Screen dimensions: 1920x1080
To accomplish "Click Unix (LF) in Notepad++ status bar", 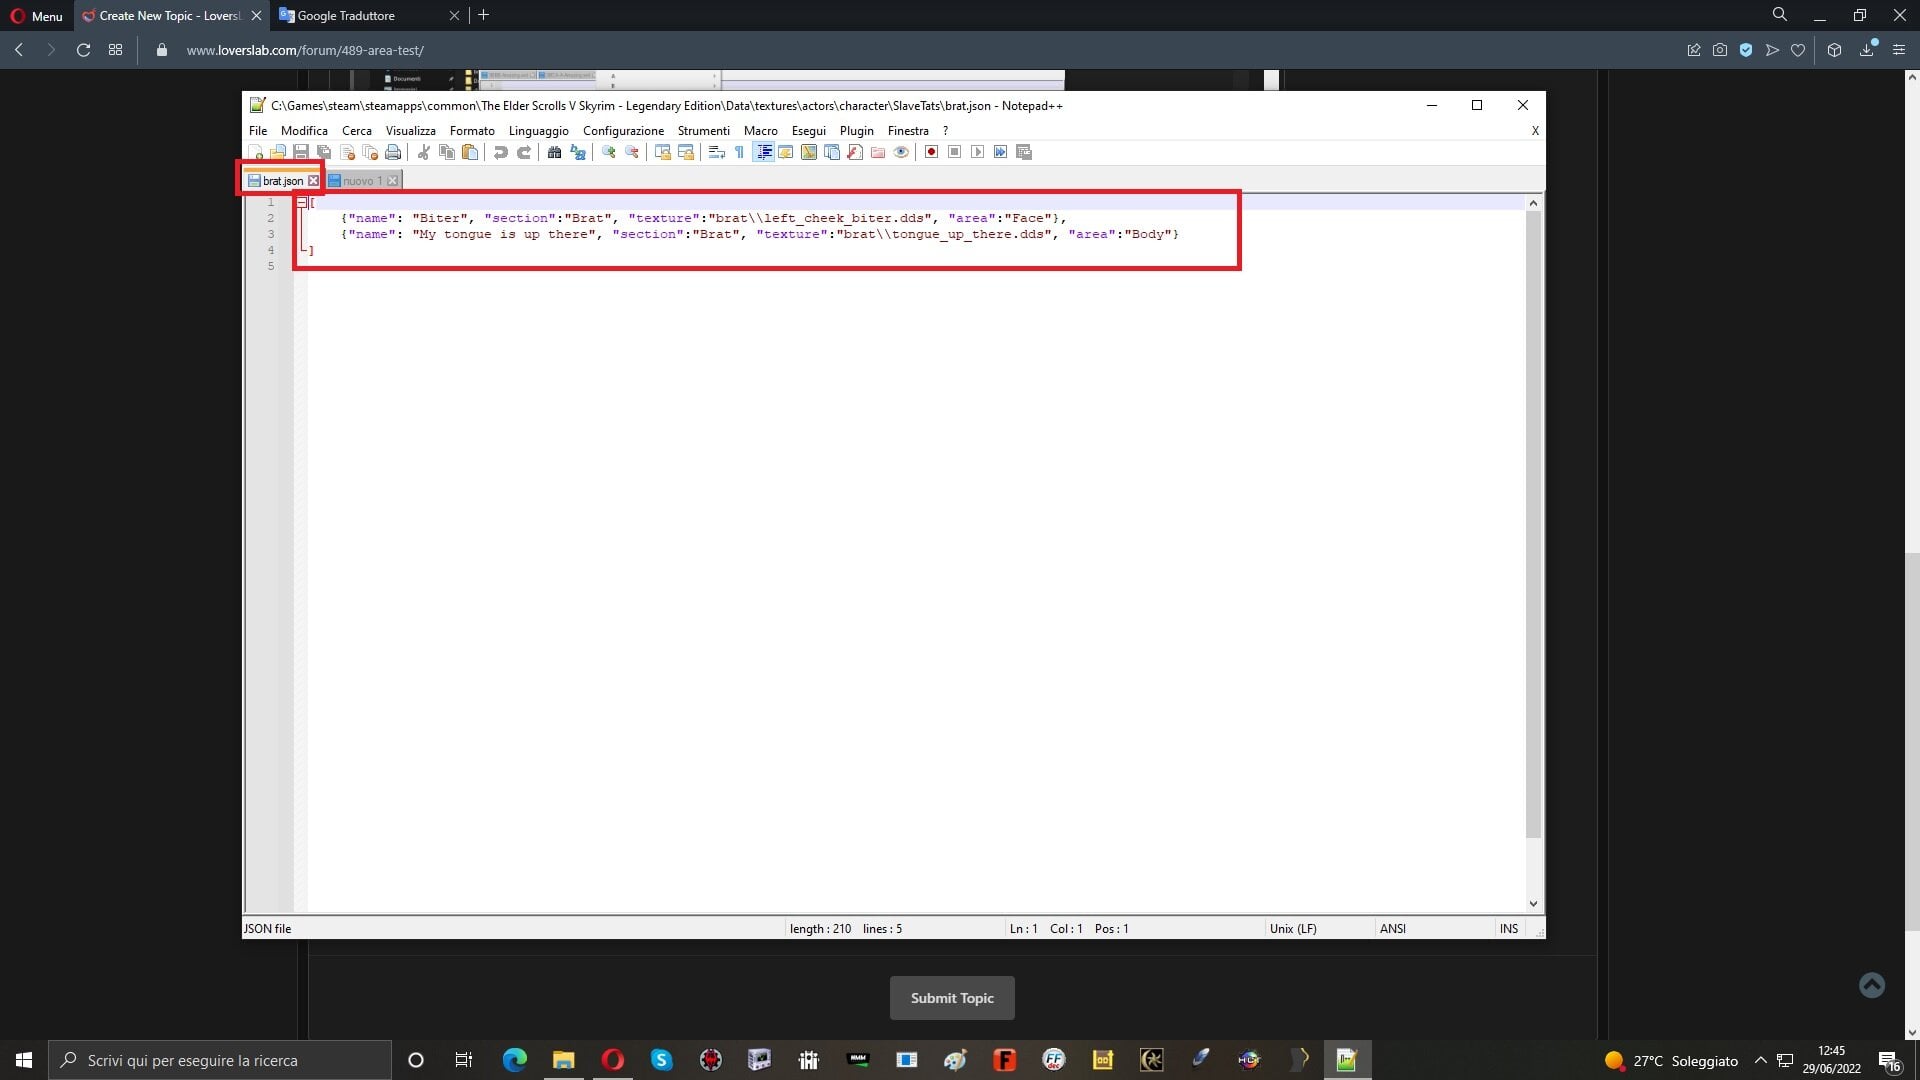I will point(1293,929).
